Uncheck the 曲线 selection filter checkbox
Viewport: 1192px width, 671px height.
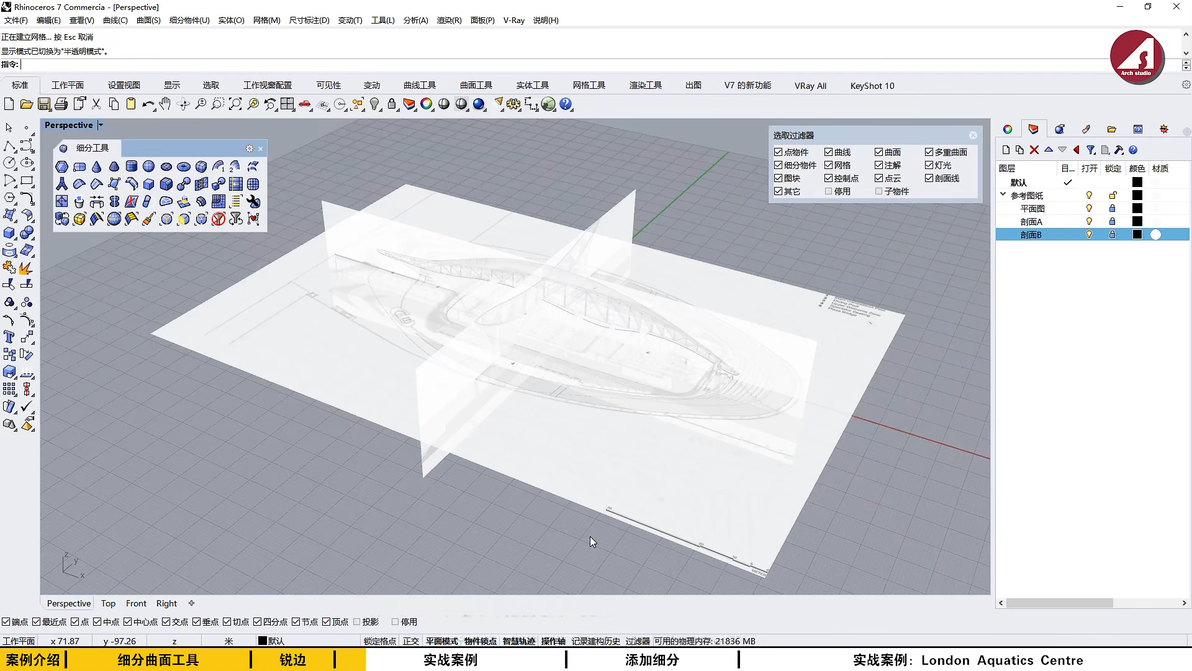[x=829, y=152]
